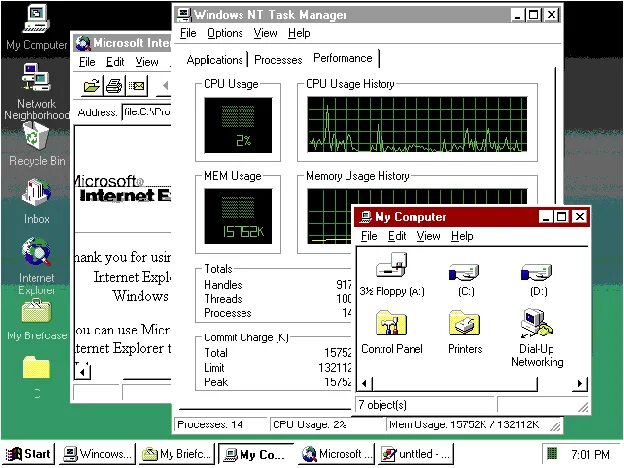The image size is (624, 468).
Task: Switch to My Briefcase taskbar button
Action: [177, 454]
